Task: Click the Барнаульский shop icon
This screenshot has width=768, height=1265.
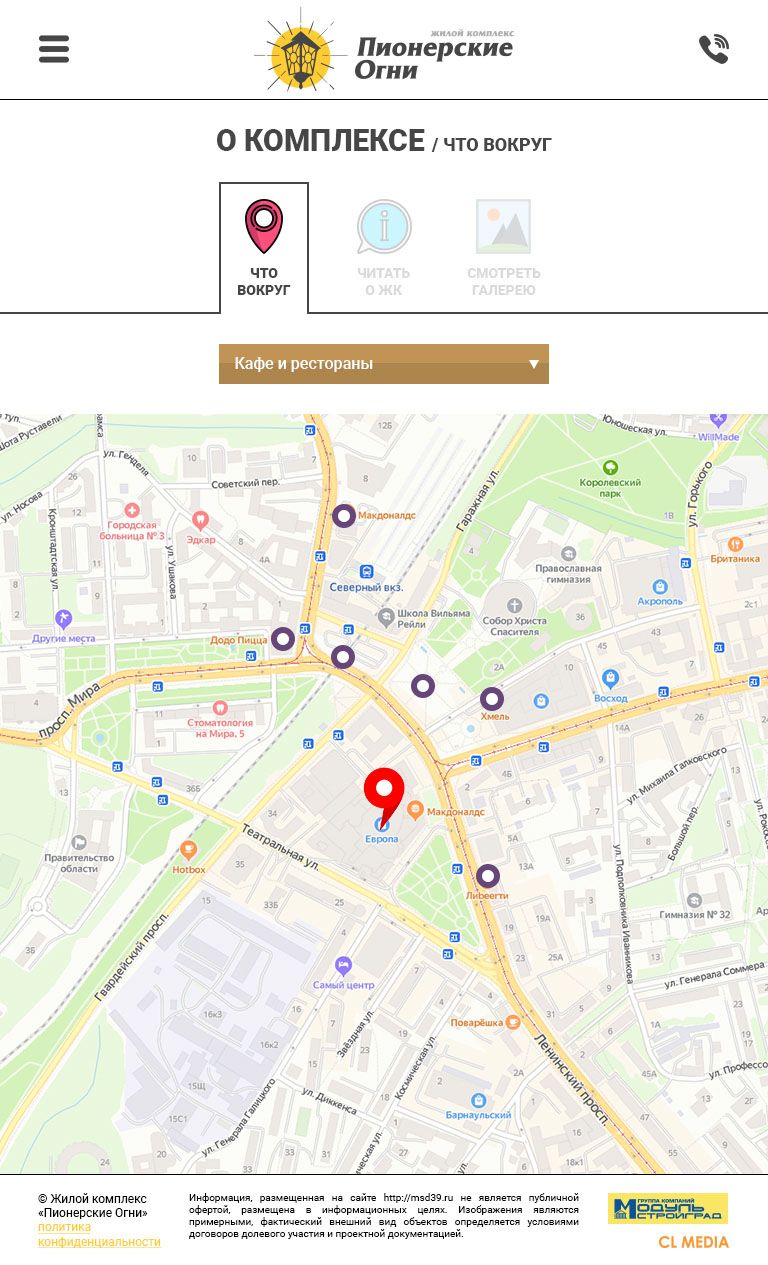Action: [479, 1099]
